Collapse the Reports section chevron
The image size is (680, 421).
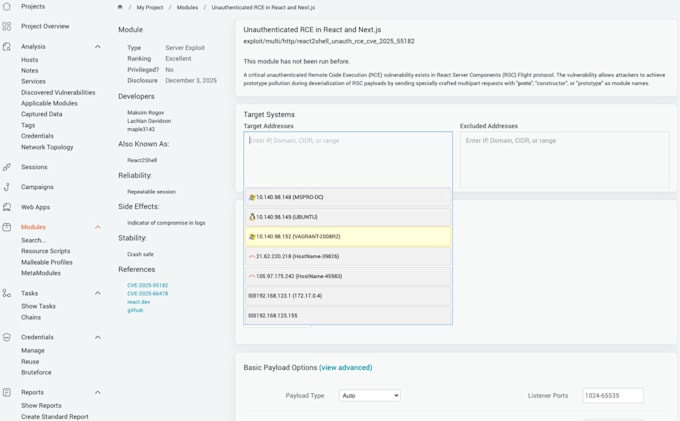point(98,392)
